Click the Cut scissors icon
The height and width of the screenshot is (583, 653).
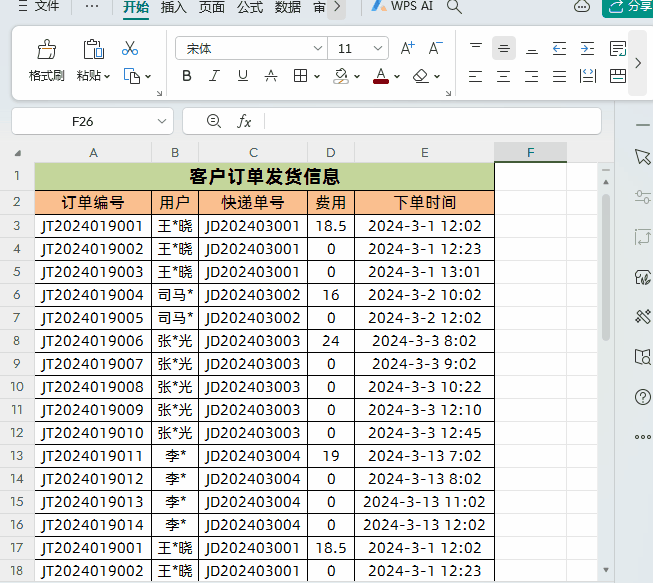tap(130, 49)
